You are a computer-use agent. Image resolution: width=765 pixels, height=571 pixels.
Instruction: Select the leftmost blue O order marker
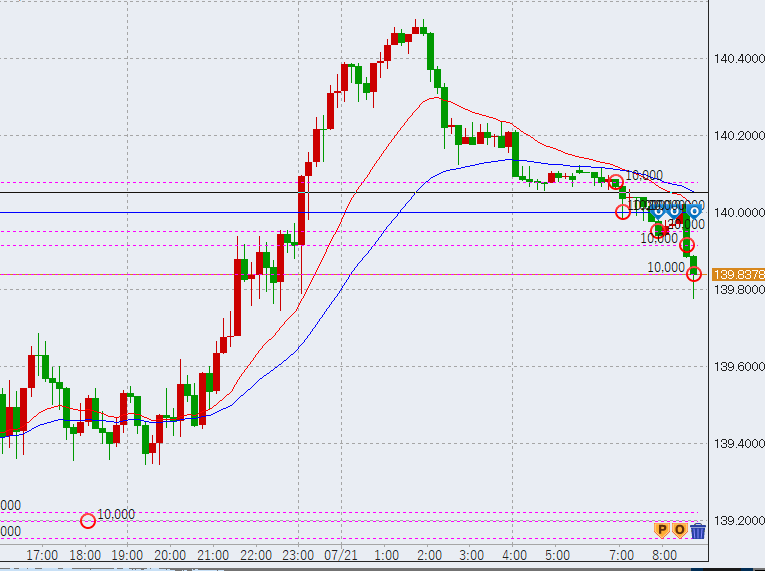point(658,210)
